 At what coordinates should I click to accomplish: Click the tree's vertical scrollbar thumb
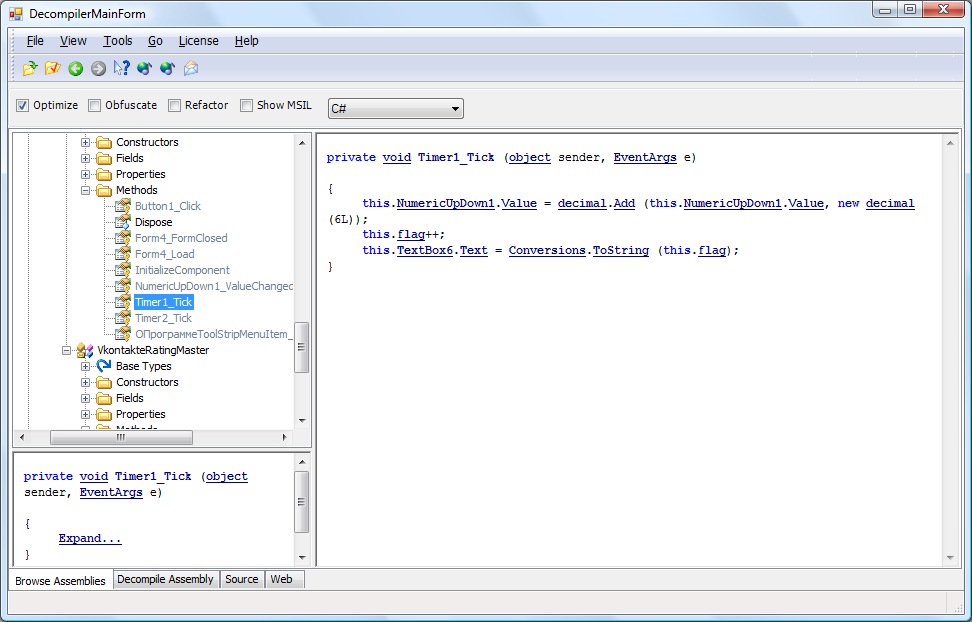click(x=301, y=347)
